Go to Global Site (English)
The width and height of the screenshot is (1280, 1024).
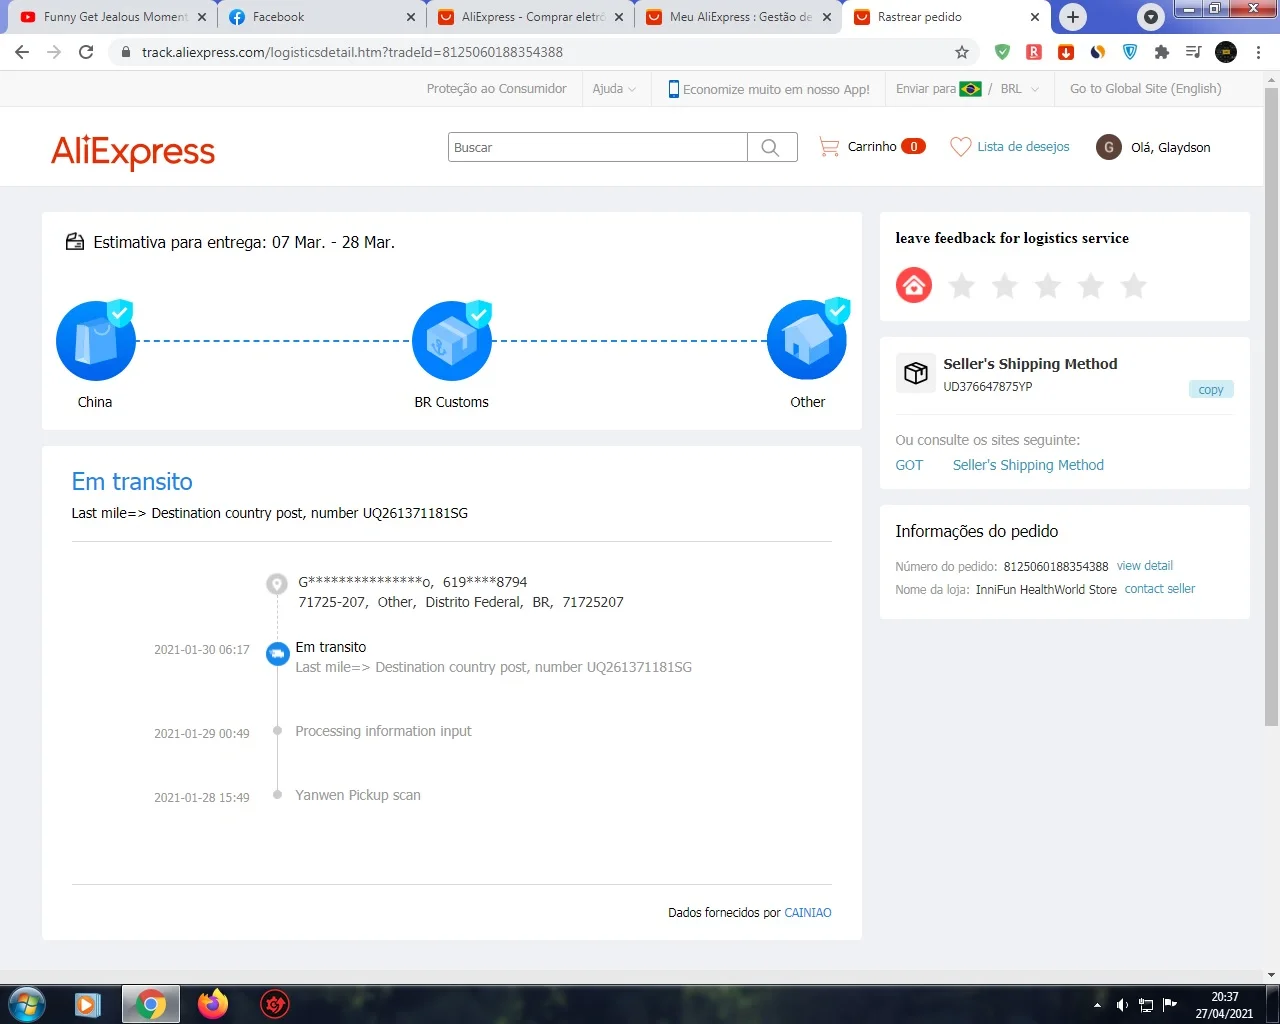(x=1146, y=89)
